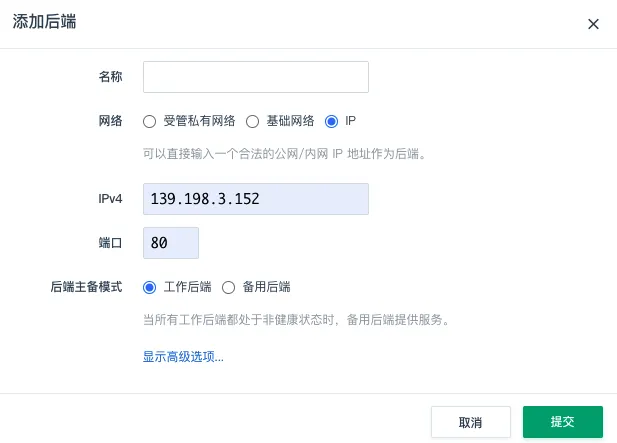This screenshot has width=617, height=443.
Task: Focus the IPv4 address field
Action: click(256, 199)
